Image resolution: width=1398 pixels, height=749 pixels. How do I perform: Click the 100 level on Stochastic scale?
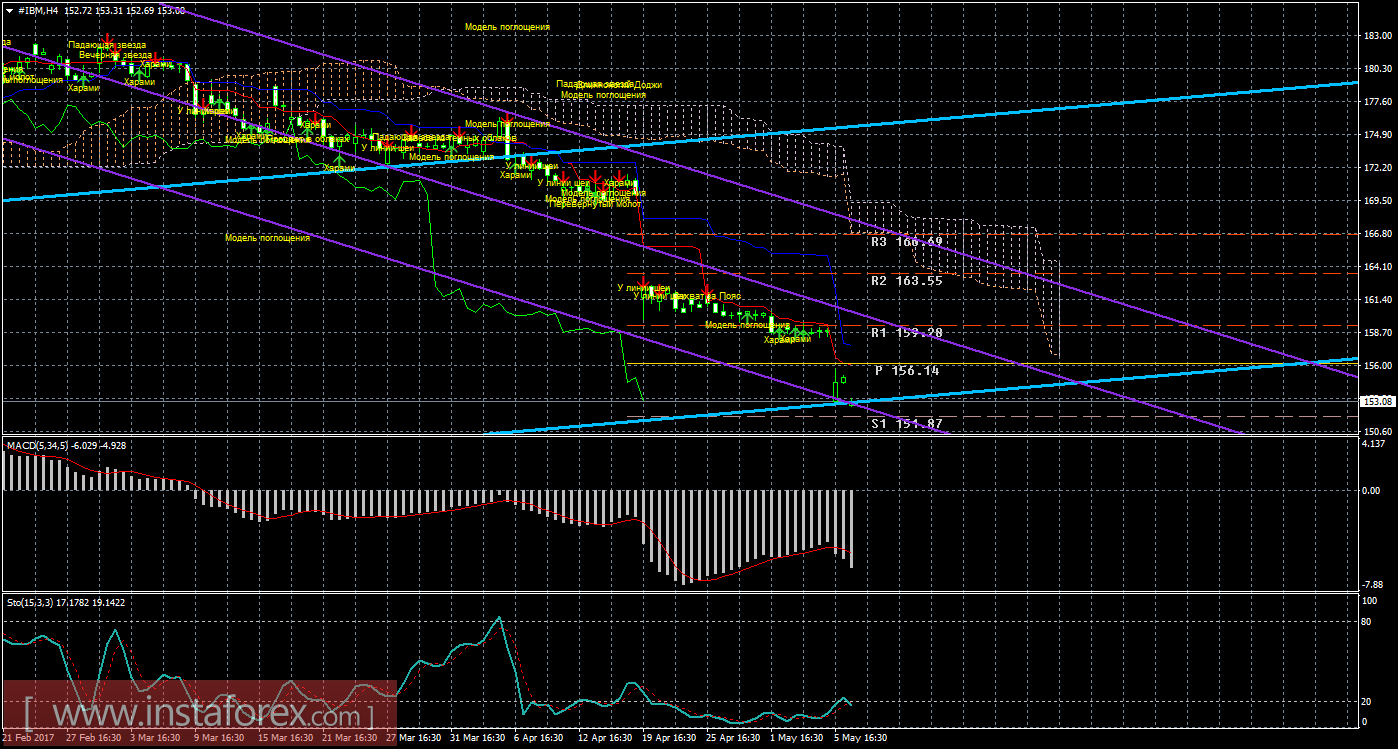point(1371,601)
